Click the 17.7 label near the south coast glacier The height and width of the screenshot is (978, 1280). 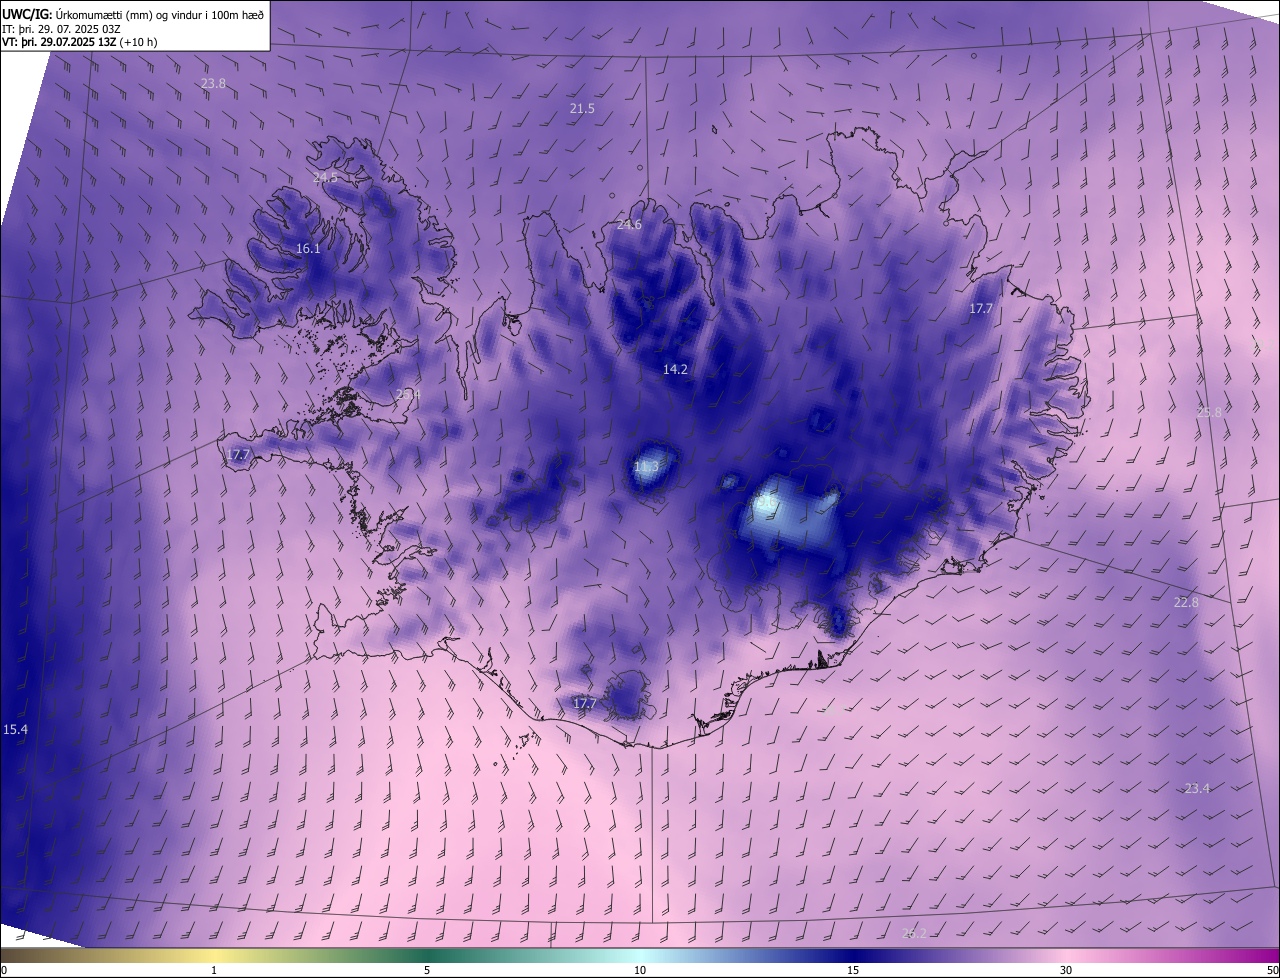(x=584, y=703)
